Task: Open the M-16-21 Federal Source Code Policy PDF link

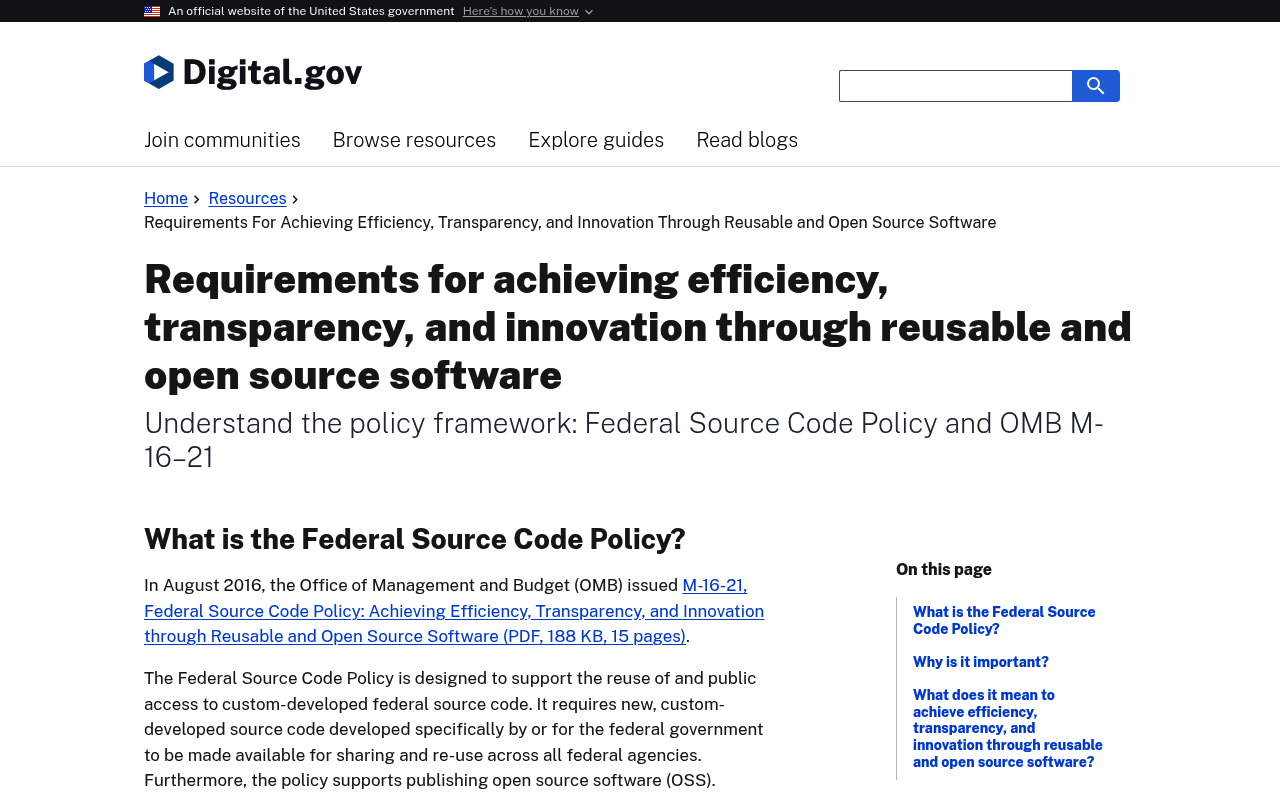Action: click(x=454, y=611)
